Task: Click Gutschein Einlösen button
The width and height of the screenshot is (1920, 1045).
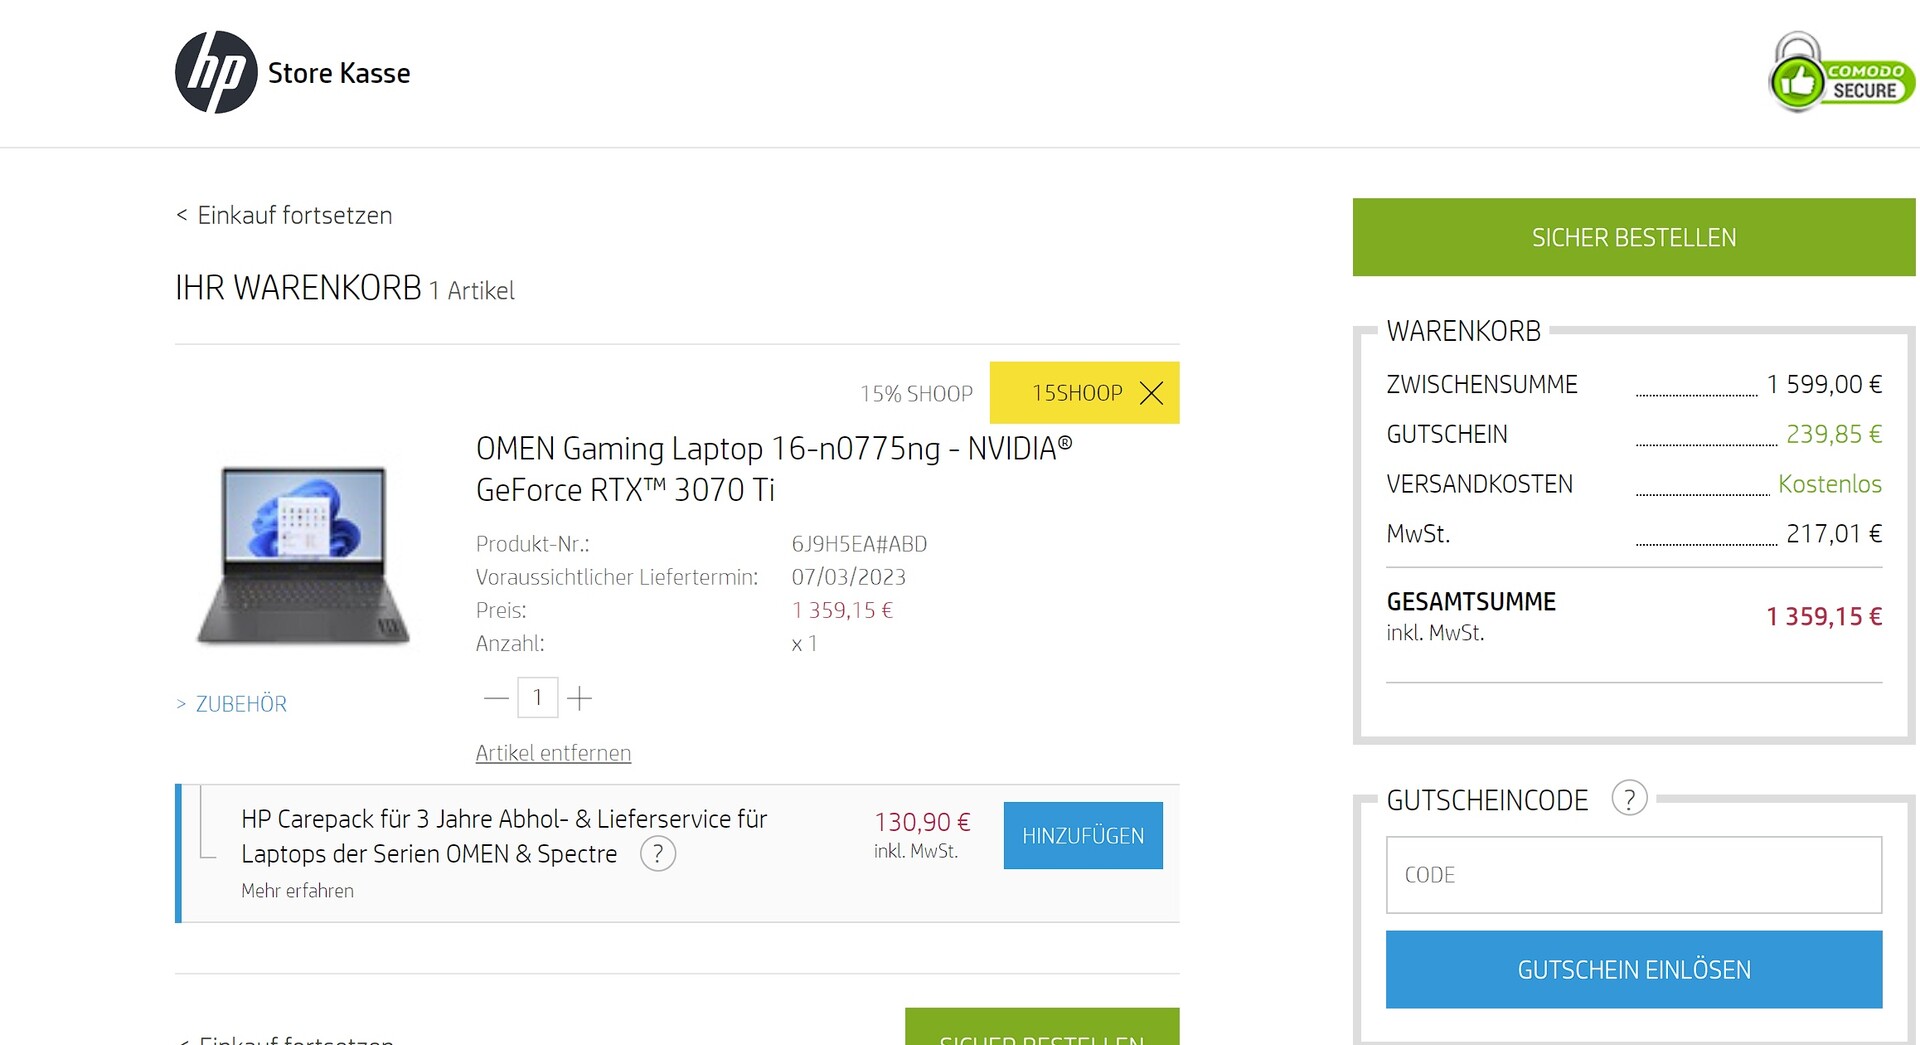Action: tap(1634, 970)
